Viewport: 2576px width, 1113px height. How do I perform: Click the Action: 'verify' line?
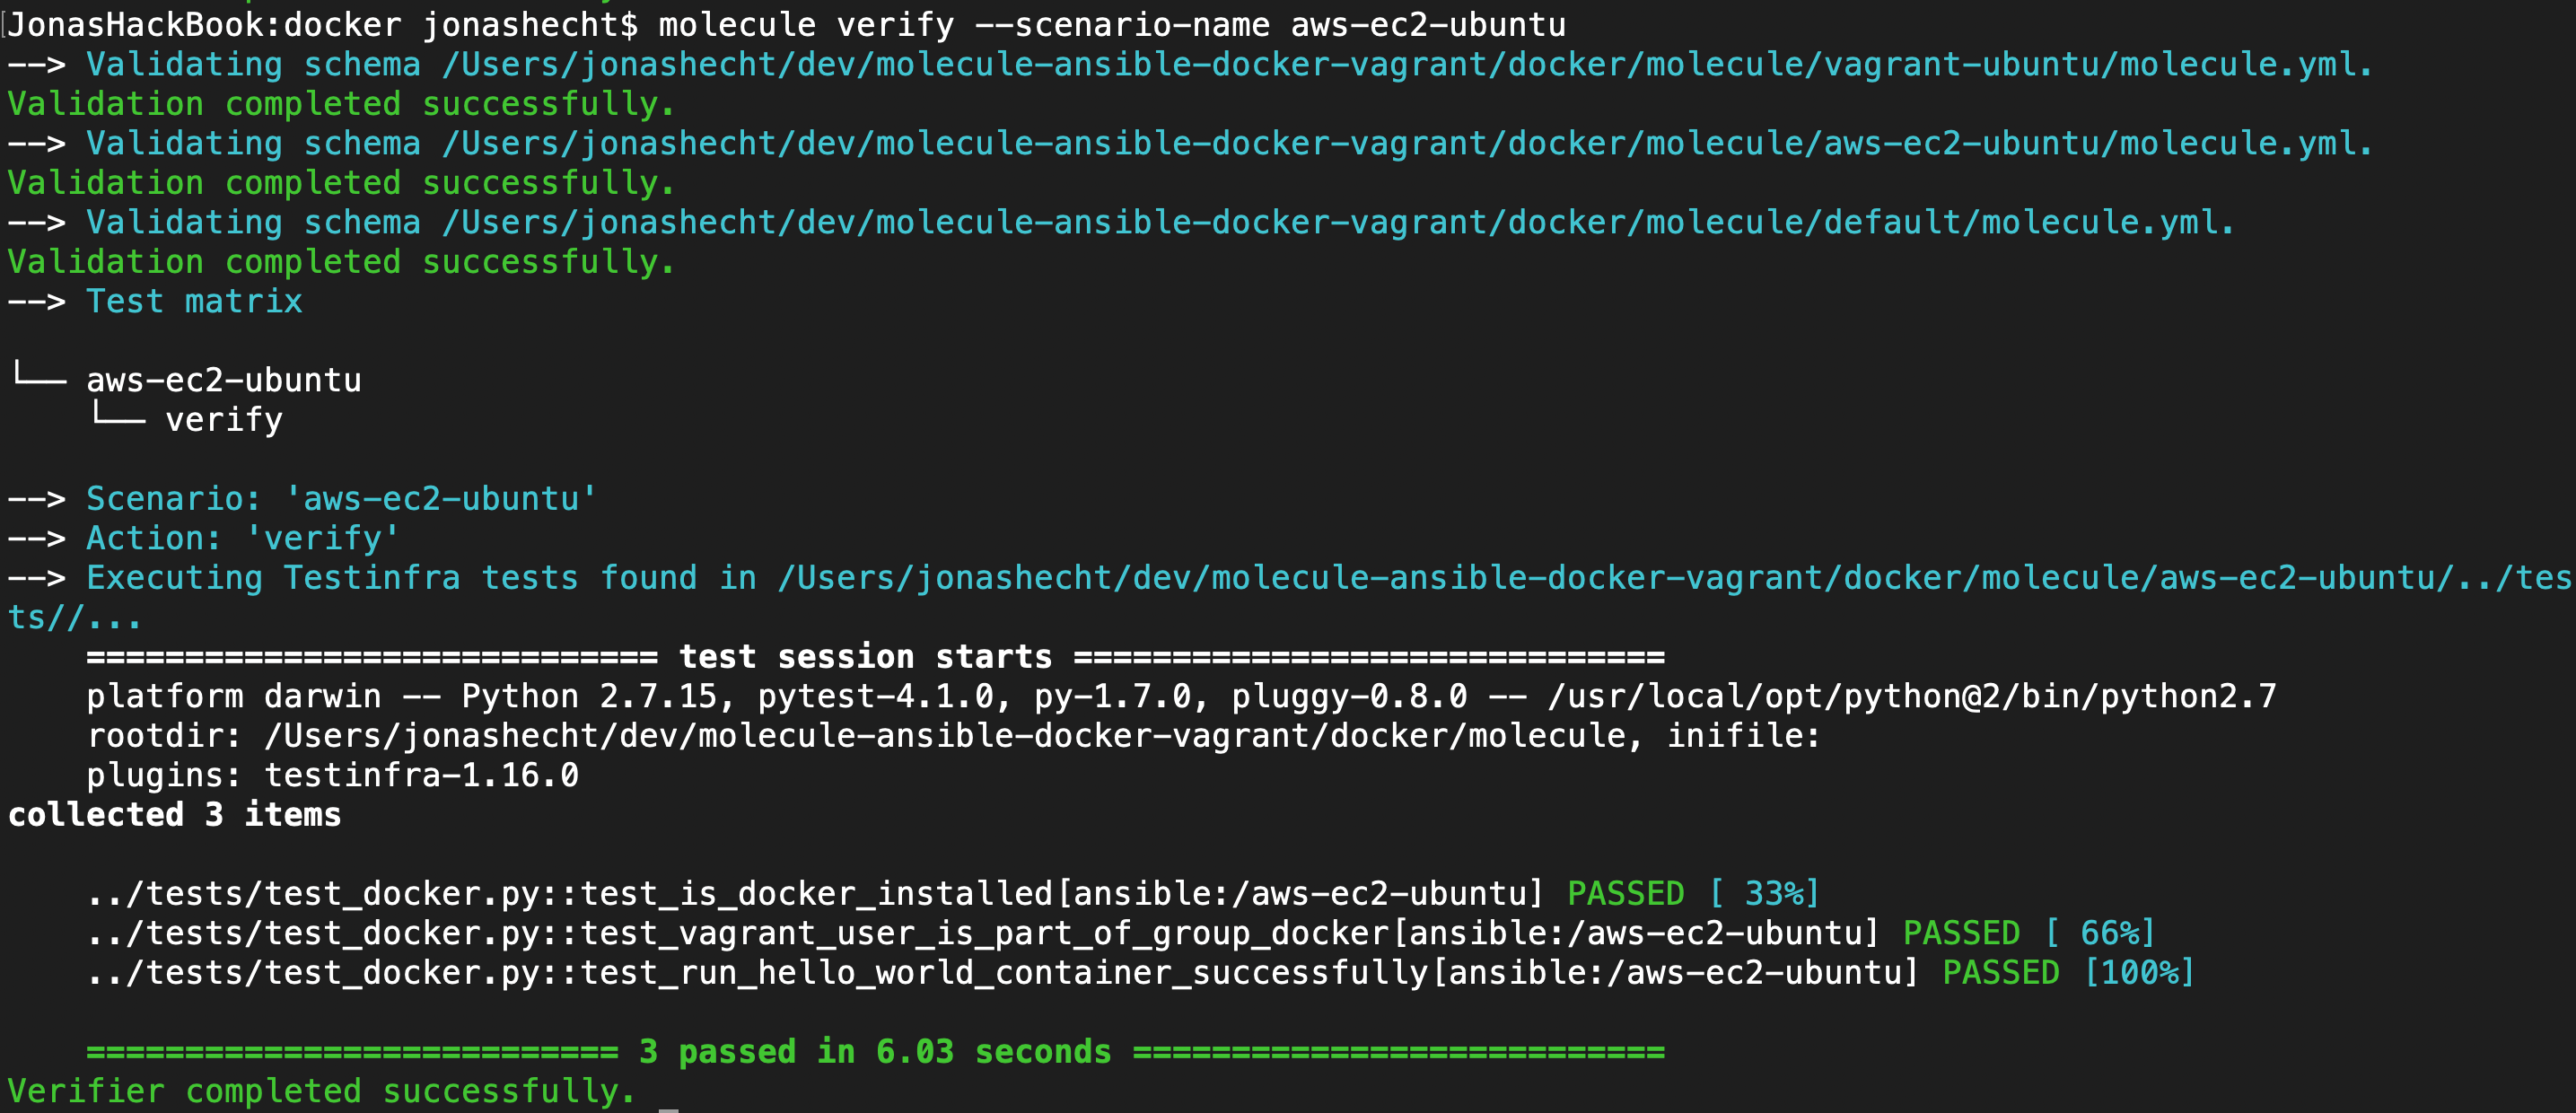[x=242, y=538]
